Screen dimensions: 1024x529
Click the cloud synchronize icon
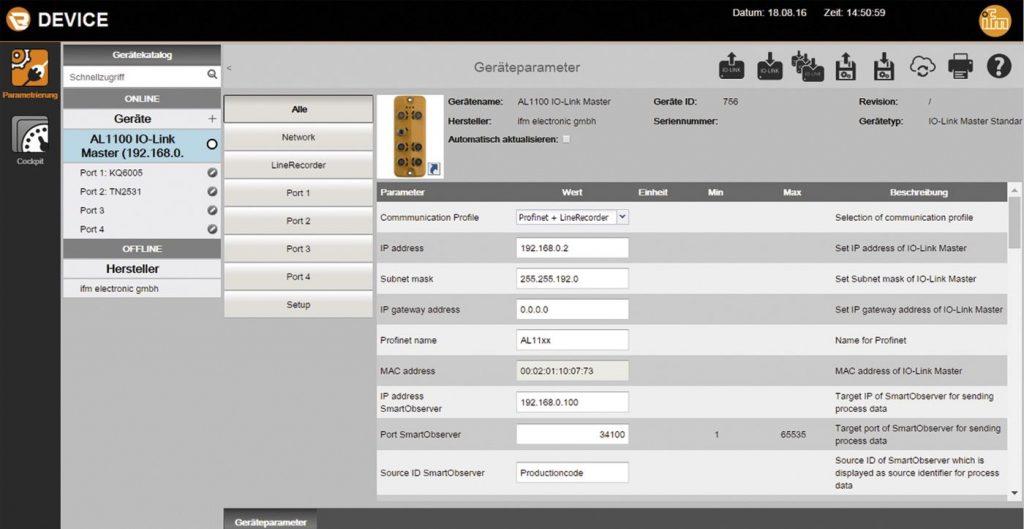pyautogui.click(x=922, y=66)
